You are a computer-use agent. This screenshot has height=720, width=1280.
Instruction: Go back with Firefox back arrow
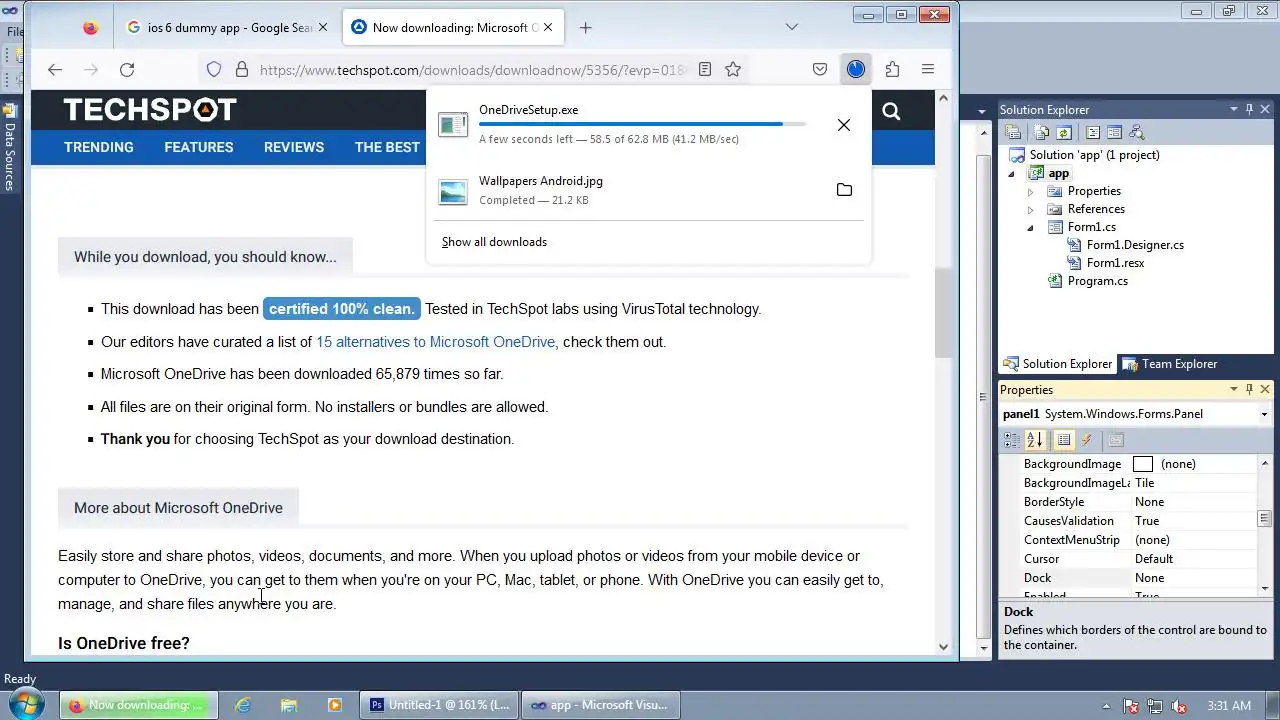click(55, 69)
